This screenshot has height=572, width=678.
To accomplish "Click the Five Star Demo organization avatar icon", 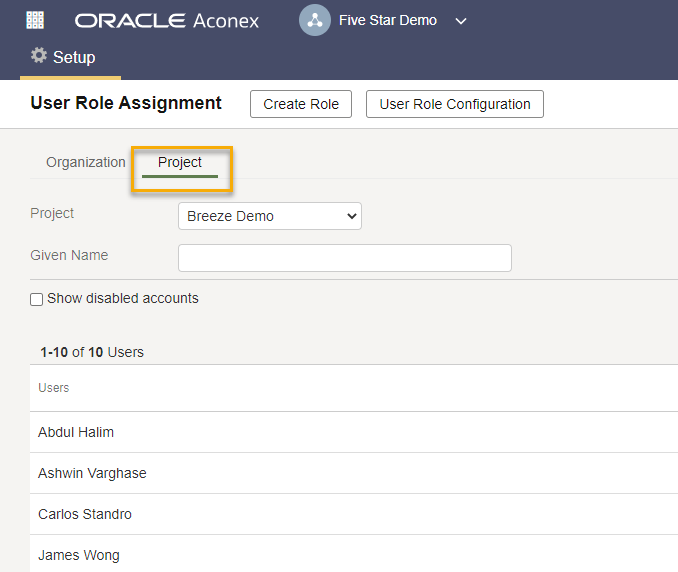I will [315, 20].
